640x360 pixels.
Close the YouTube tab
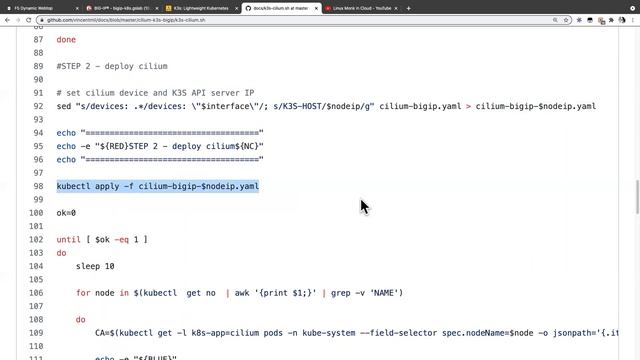(396, 8)
